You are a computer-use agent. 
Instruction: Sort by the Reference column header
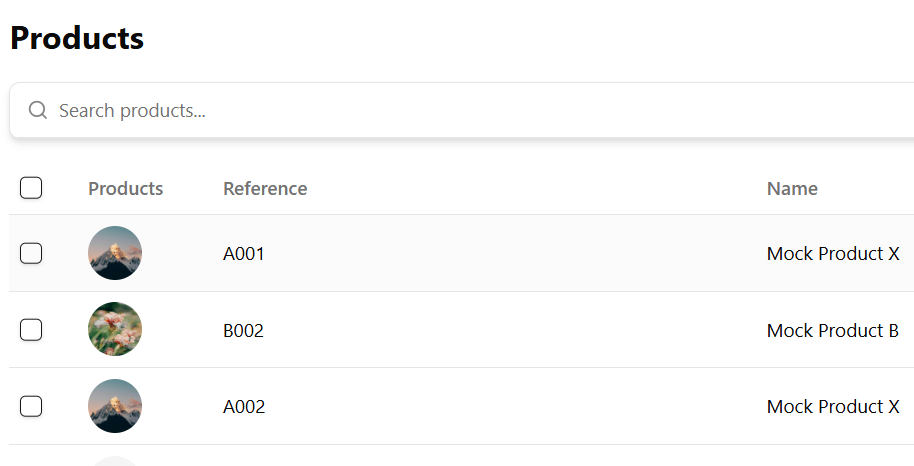(x=265, y=188)
